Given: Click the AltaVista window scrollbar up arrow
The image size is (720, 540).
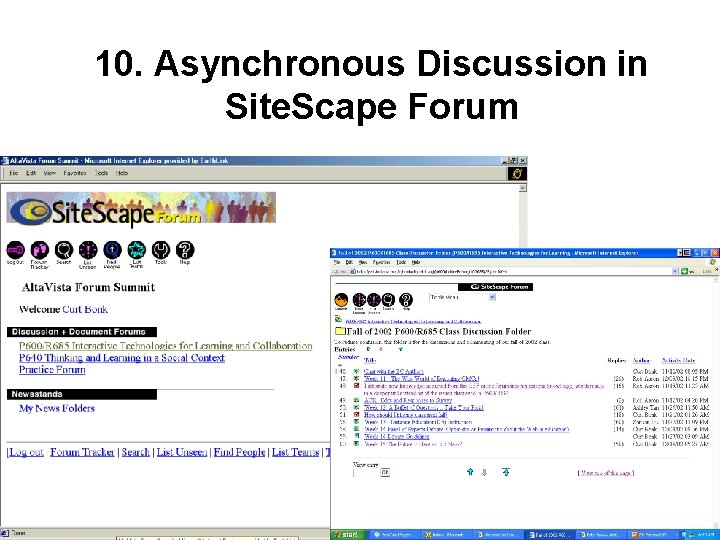Looking at the screenshot, I should tap(523, 188).
